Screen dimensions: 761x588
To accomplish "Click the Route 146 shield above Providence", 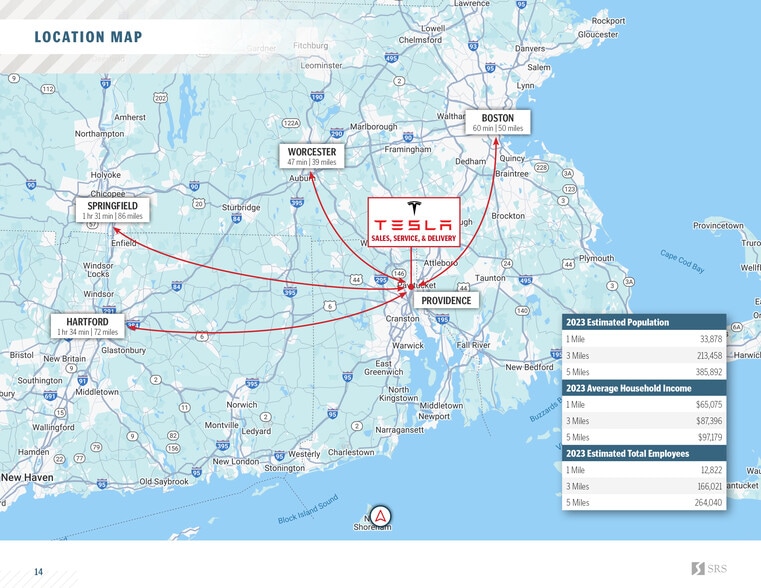I will click(x=398, y=273).
